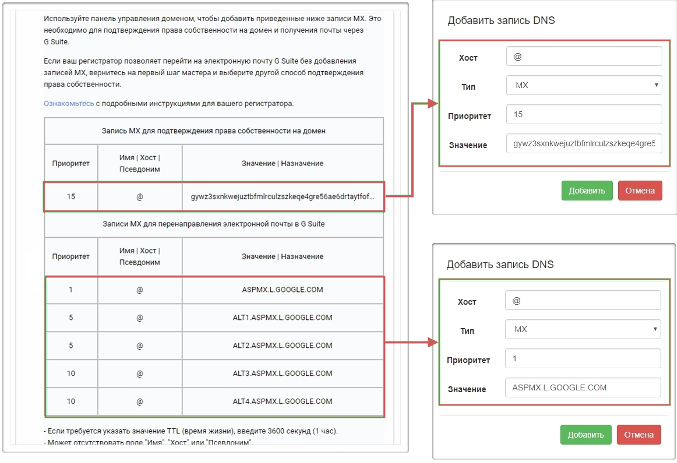Expand Тип dropdown in form with priority 15

click(x=584, y=86)
